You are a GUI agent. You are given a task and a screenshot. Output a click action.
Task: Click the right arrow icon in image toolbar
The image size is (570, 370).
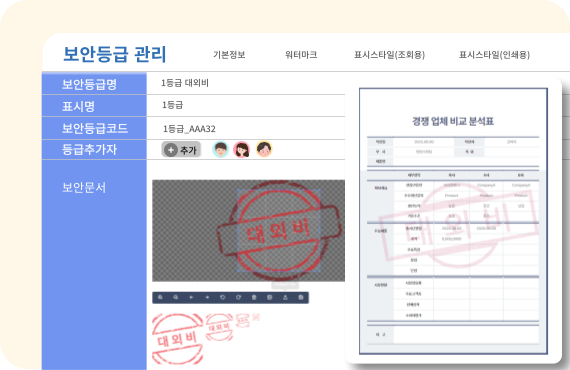(207, 297)
